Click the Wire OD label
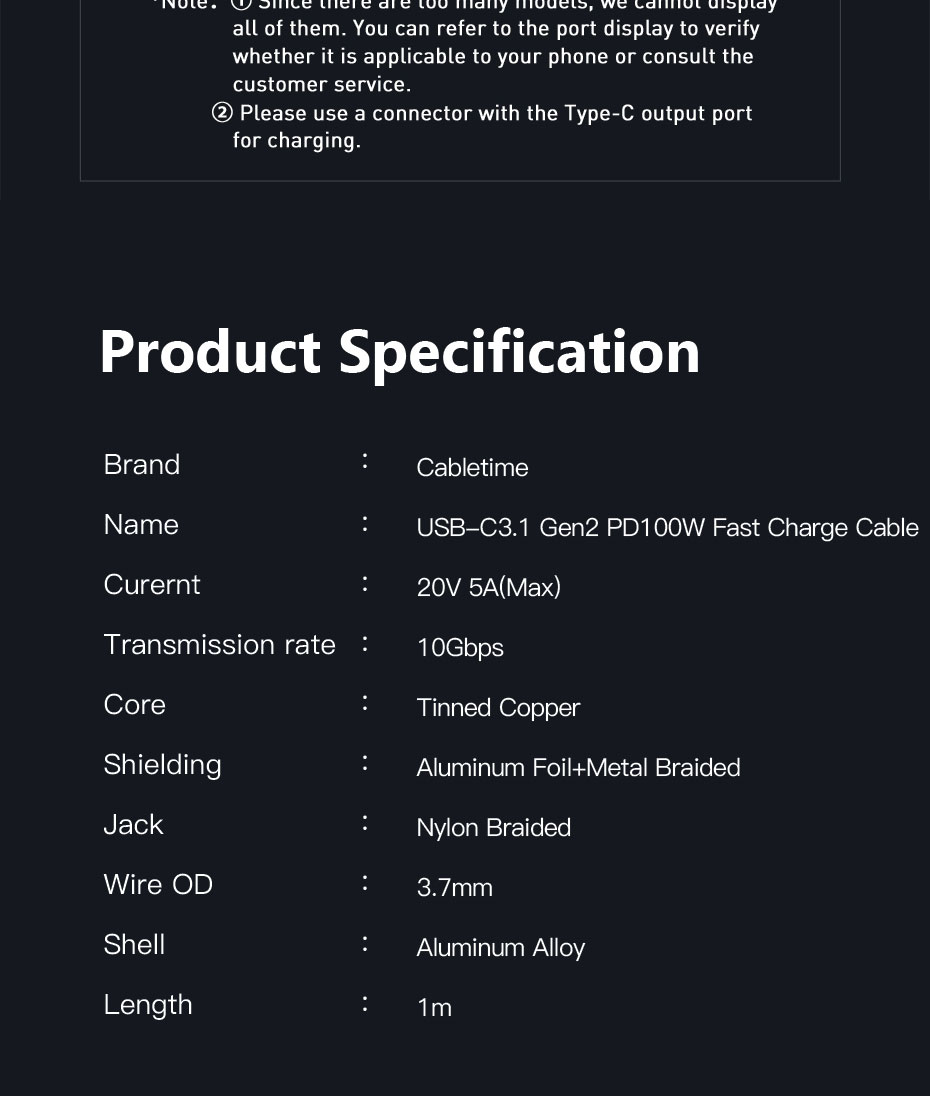The width and height of the screenshot is (930, 1096). point(158,885)
